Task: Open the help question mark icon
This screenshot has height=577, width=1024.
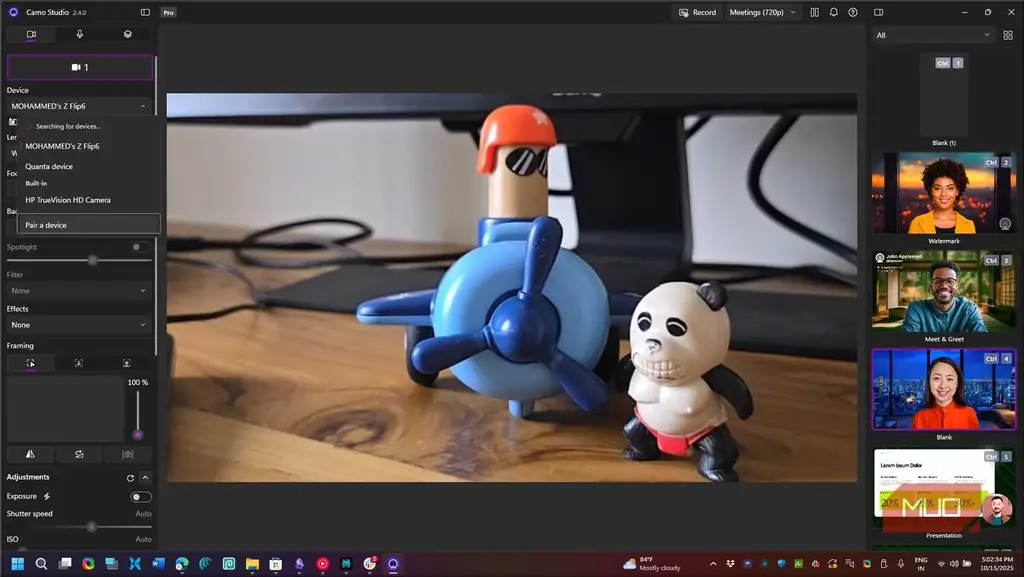Action: point(853,12)
